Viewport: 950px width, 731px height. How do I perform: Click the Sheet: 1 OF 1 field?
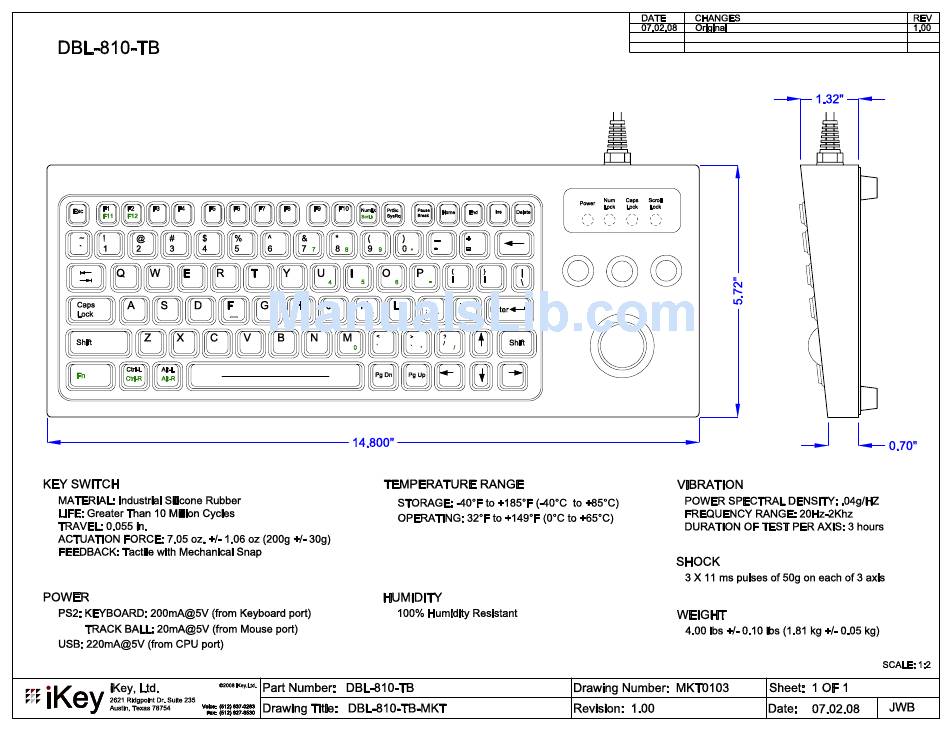[853, 687]
